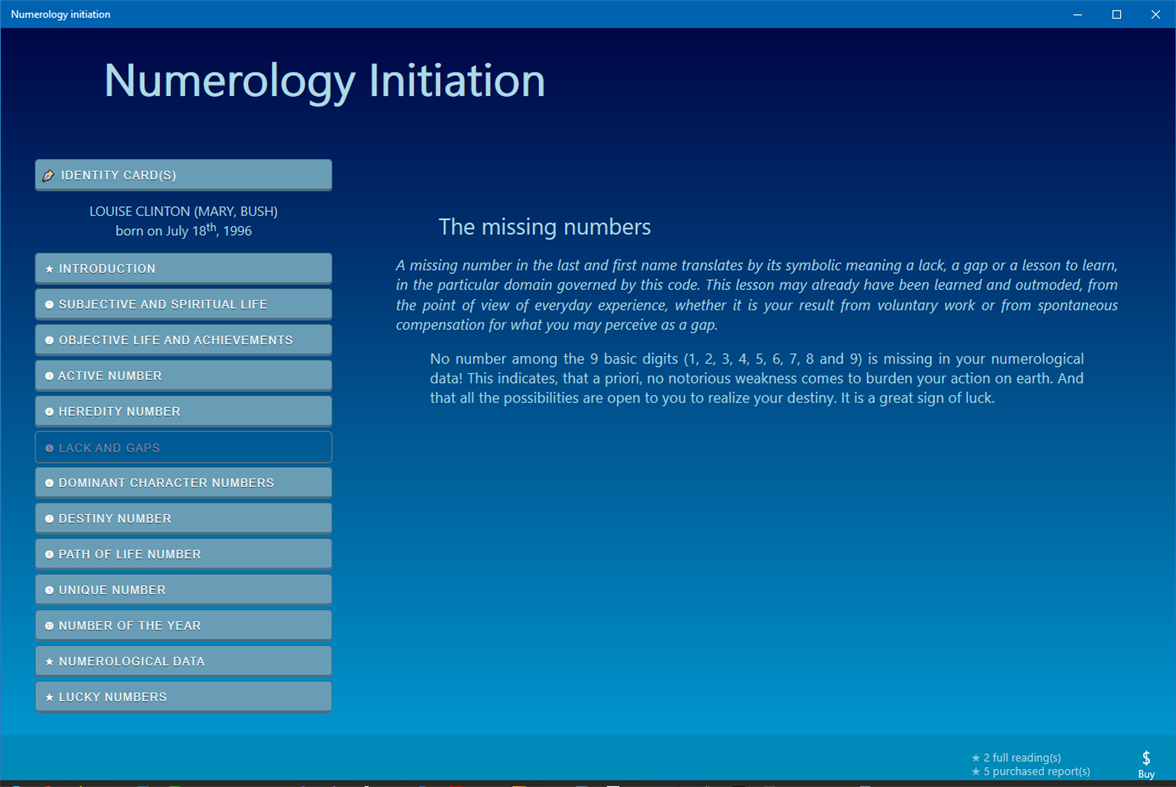Open the DESTINY NUMBER section
The height and width of the screenshot is (787, 1176).
pyautogui.click(x=183, y=518)
